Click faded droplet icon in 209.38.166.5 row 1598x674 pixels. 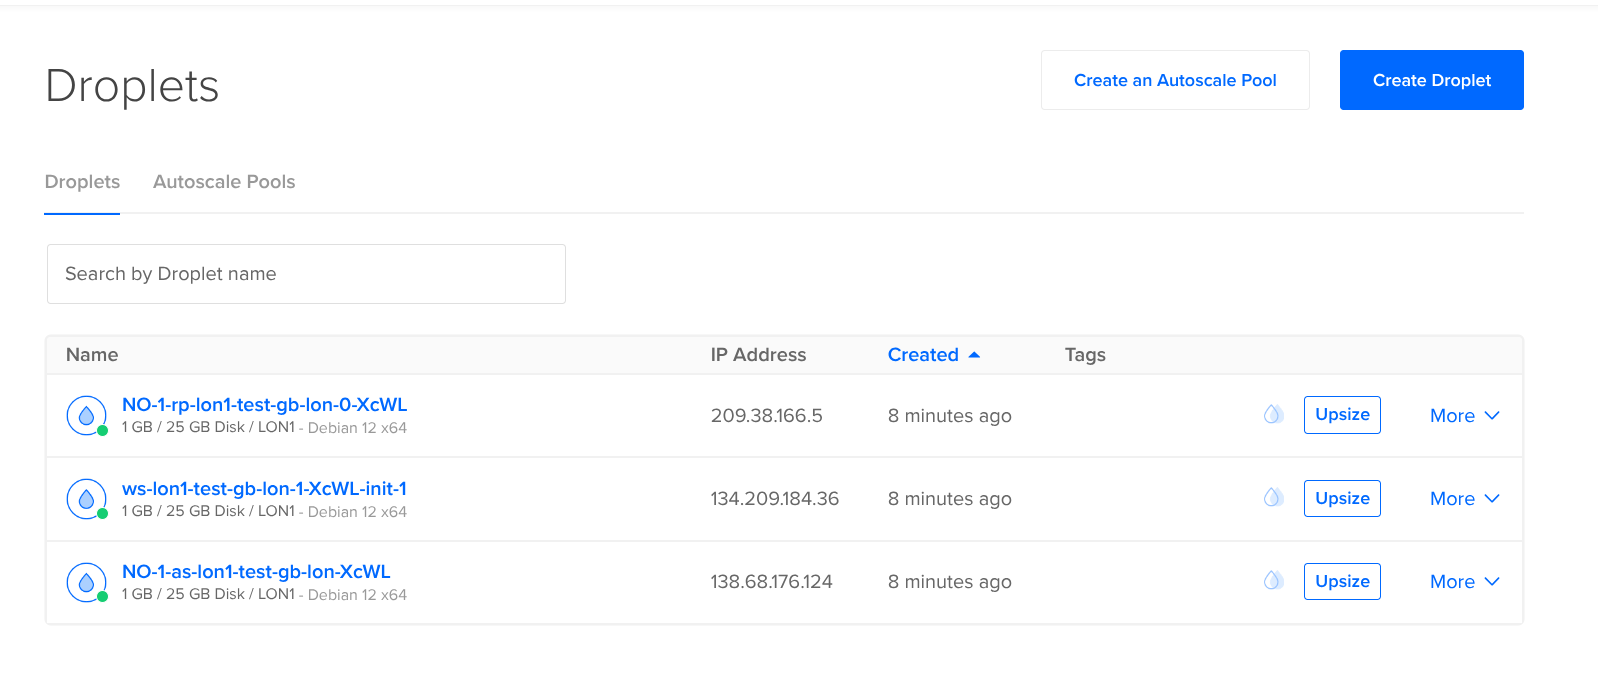point(1272,414)
